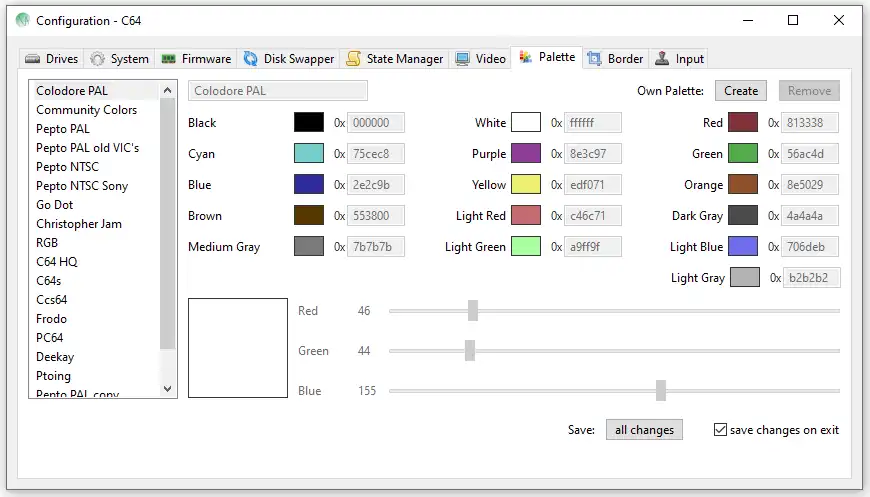The height and width of the screenshot is (497, 870).
Task: Save all changes button
Action: pos(644,430)
